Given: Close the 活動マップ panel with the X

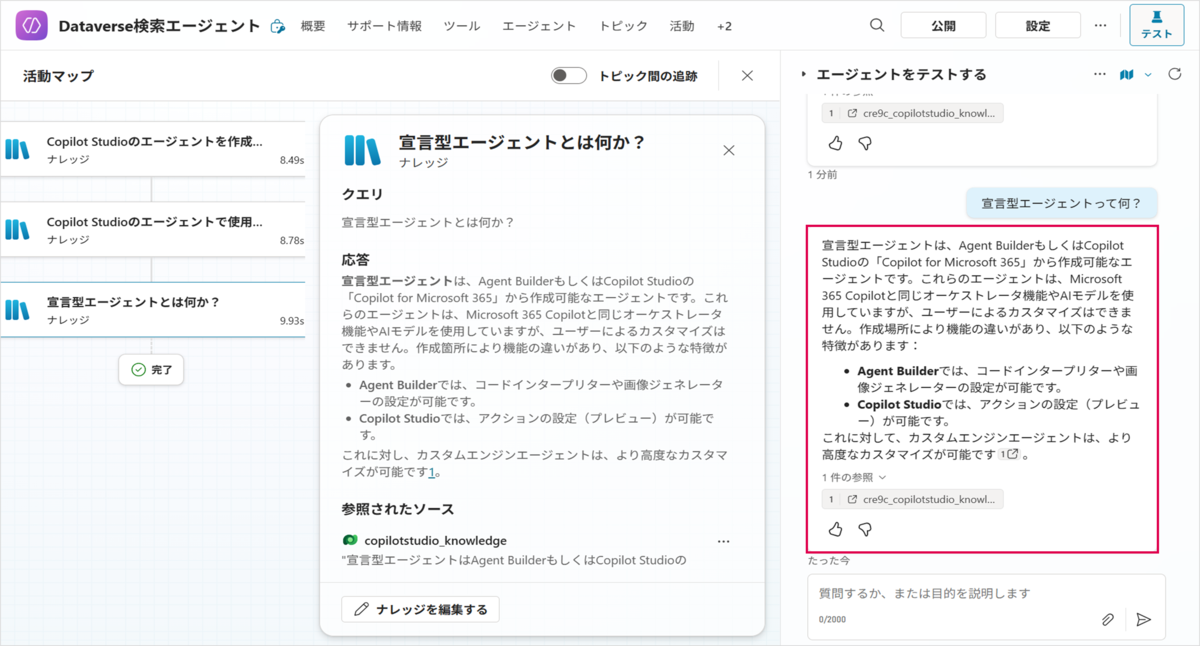Looking at the screenshot, I should (747, 75).
